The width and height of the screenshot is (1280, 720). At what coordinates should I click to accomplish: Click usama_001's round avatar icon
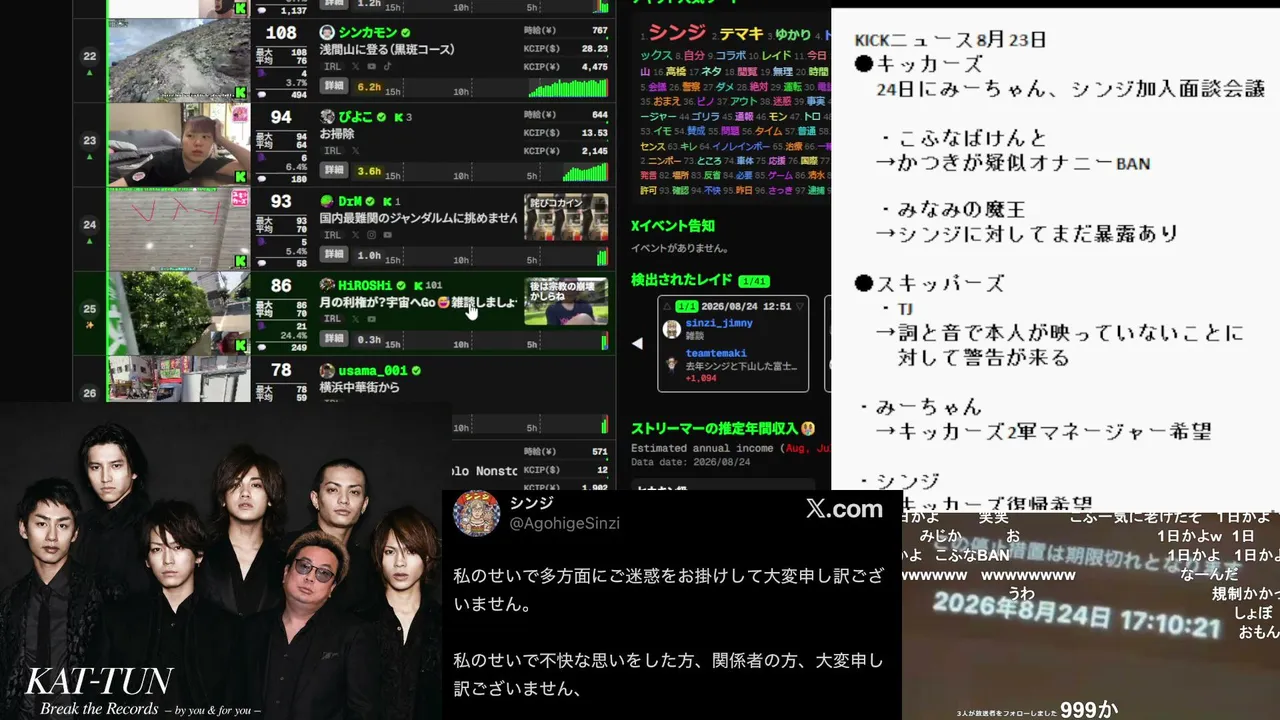pyautogui.click(x=327, y=370)
